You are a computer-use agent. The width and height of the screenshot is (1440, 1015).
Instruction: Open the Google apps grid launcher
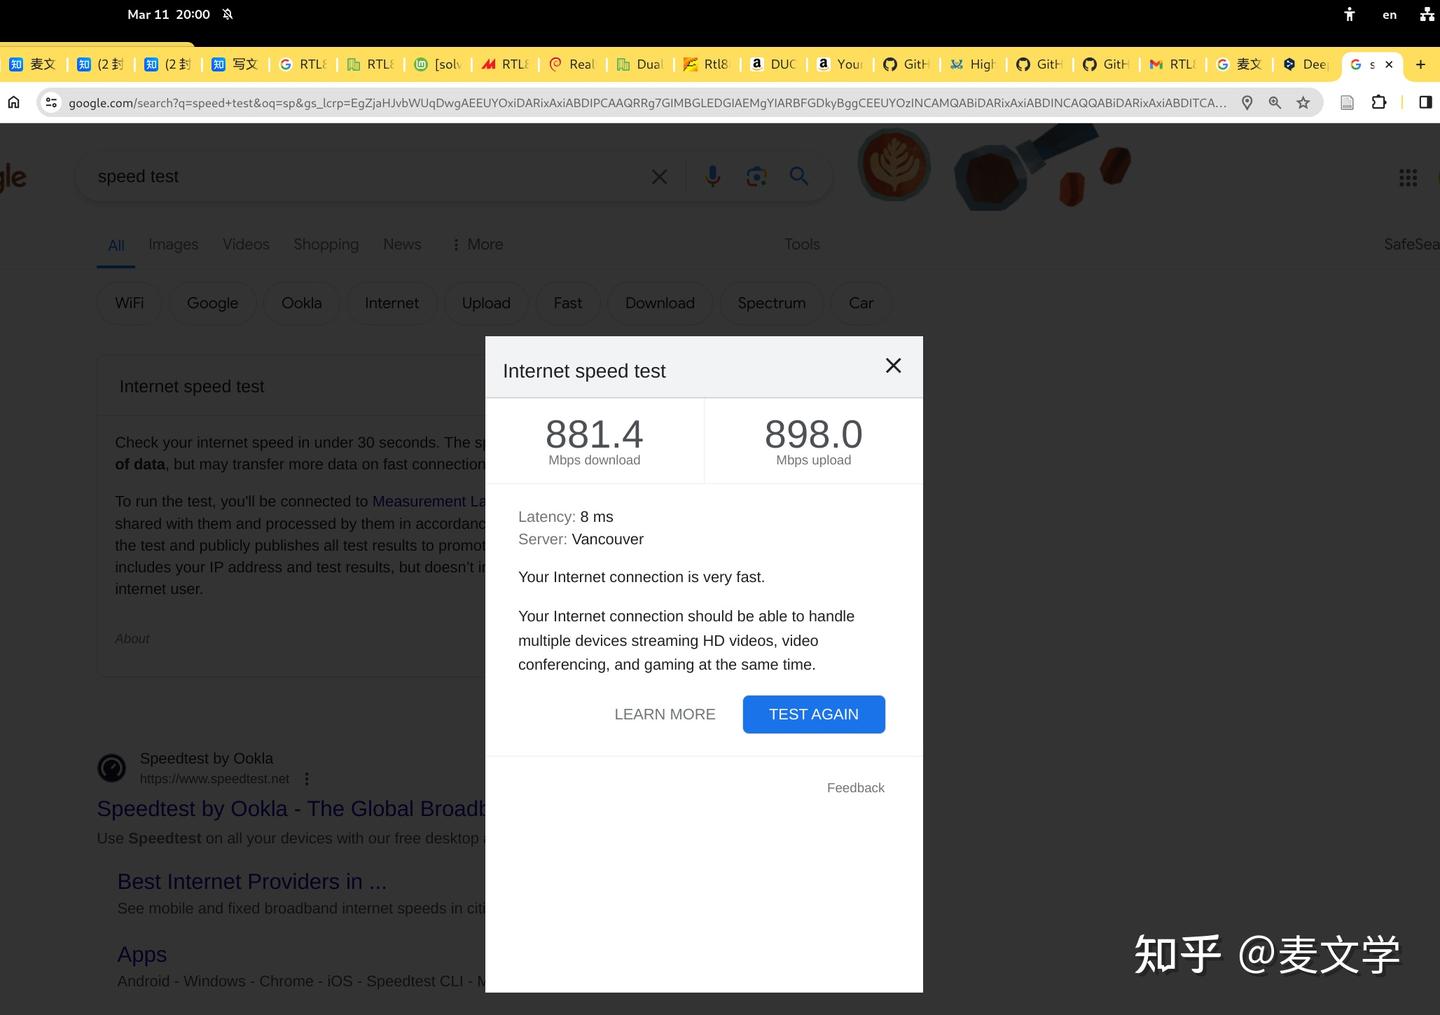(1408, 177)
